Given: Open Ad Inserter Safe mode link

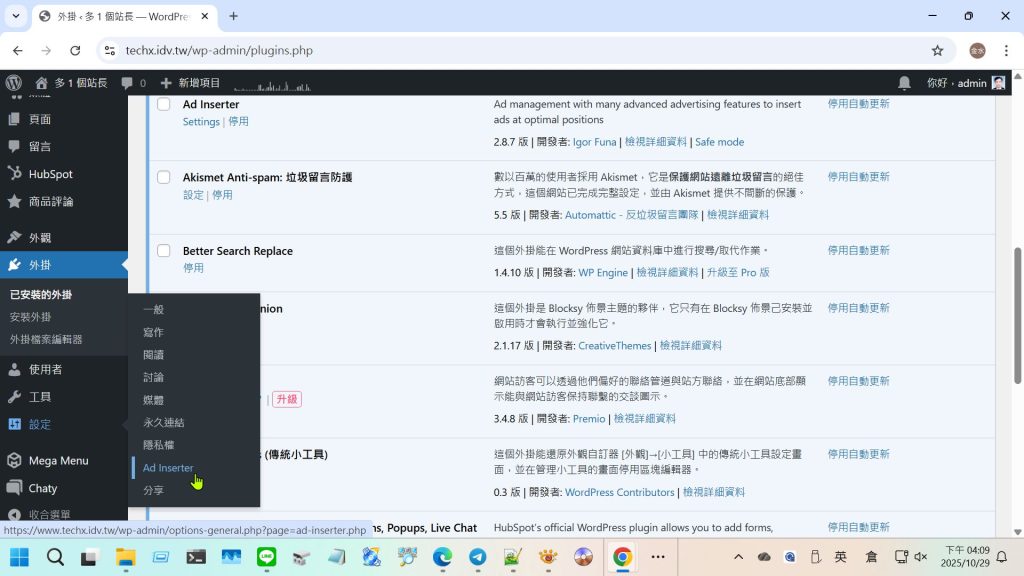Looking at the screenshot, I should click(x=719, y=142).
